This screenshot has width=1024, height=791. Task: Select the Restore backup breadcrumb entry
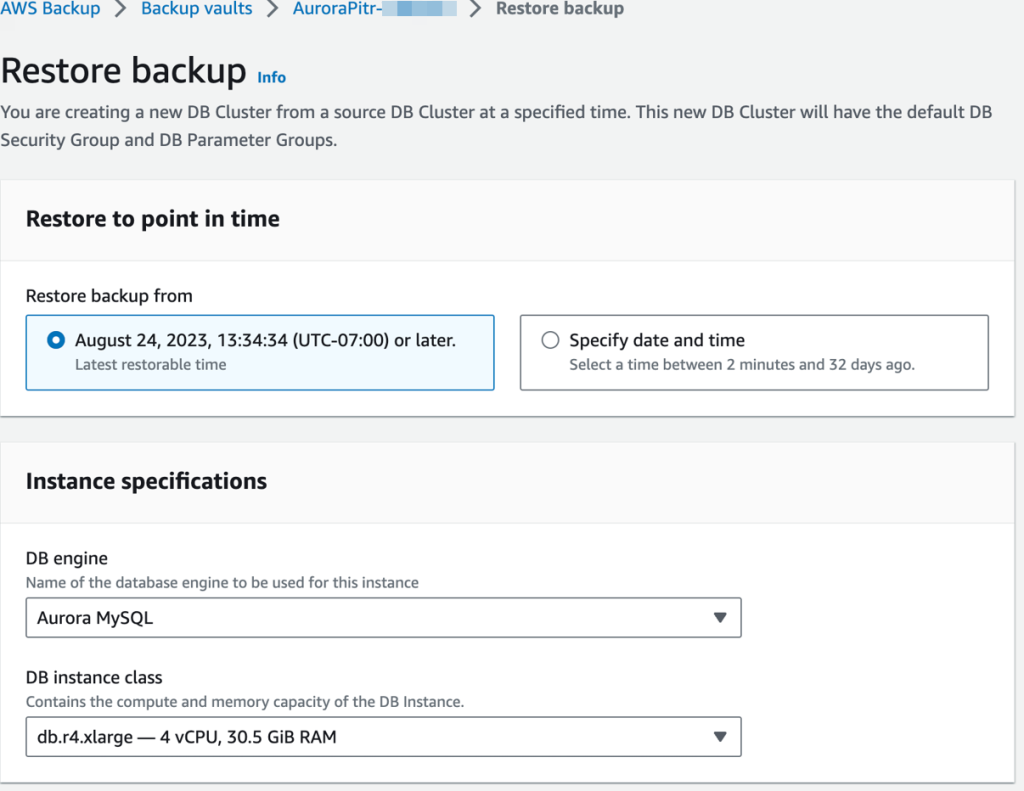559,9
